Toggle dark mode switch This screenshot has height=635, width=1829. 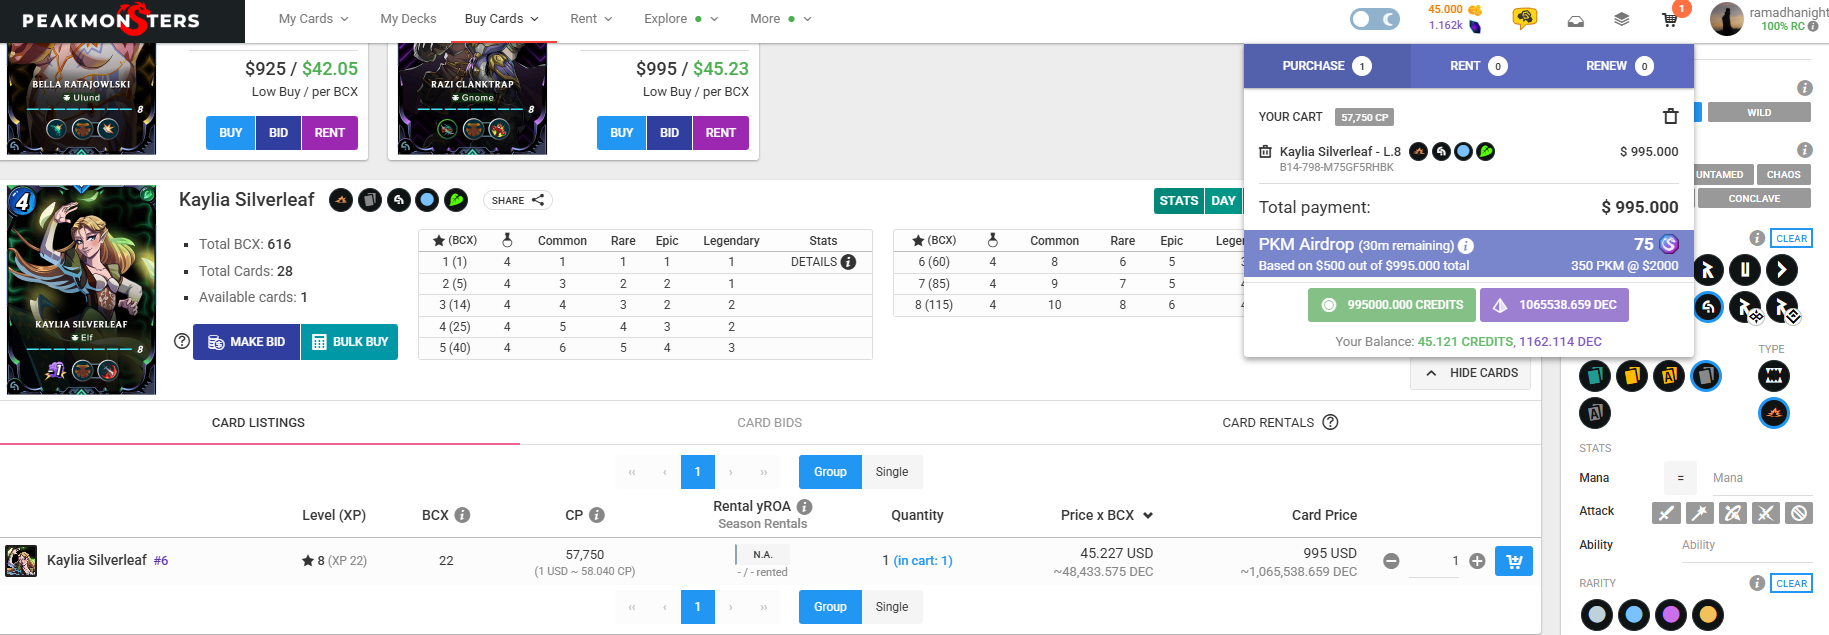(x=1375, y=19)
